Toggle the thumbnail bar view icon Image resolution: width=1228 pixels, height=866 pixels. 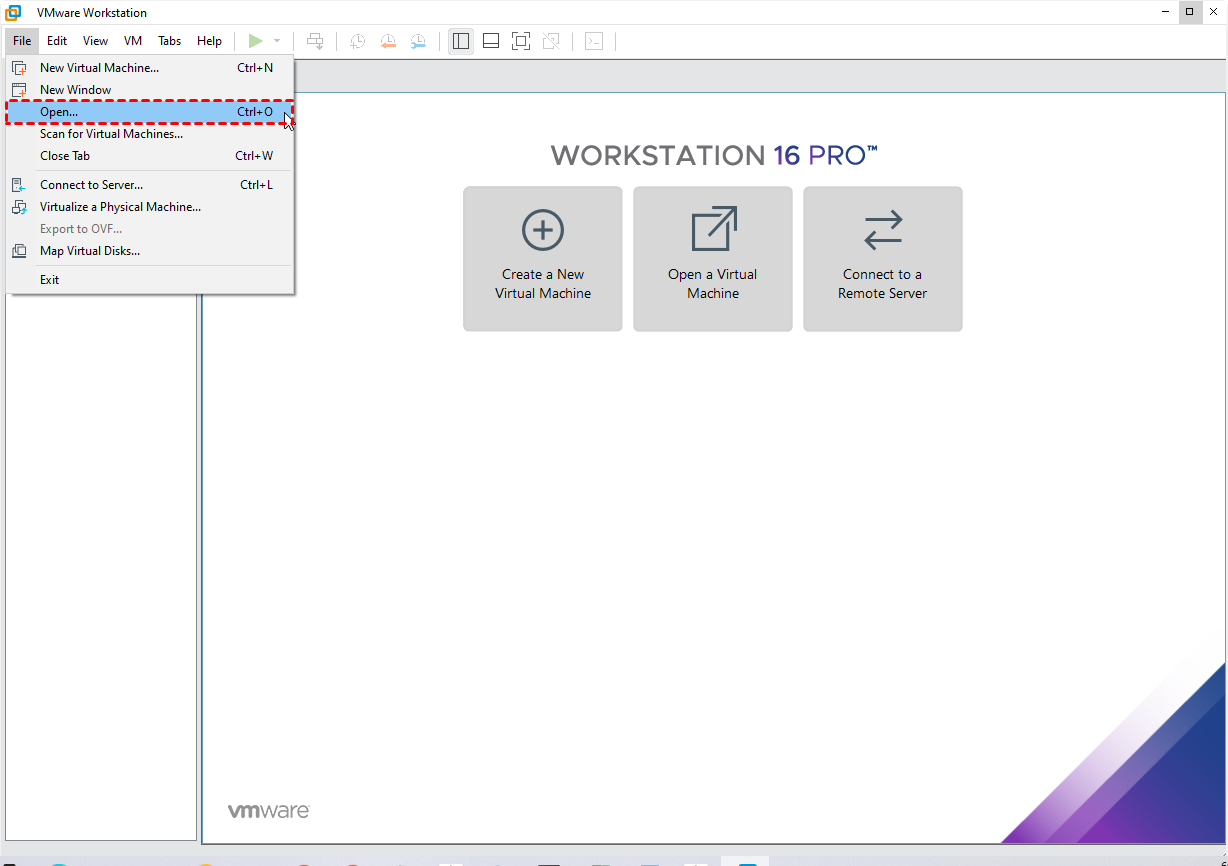491,41
